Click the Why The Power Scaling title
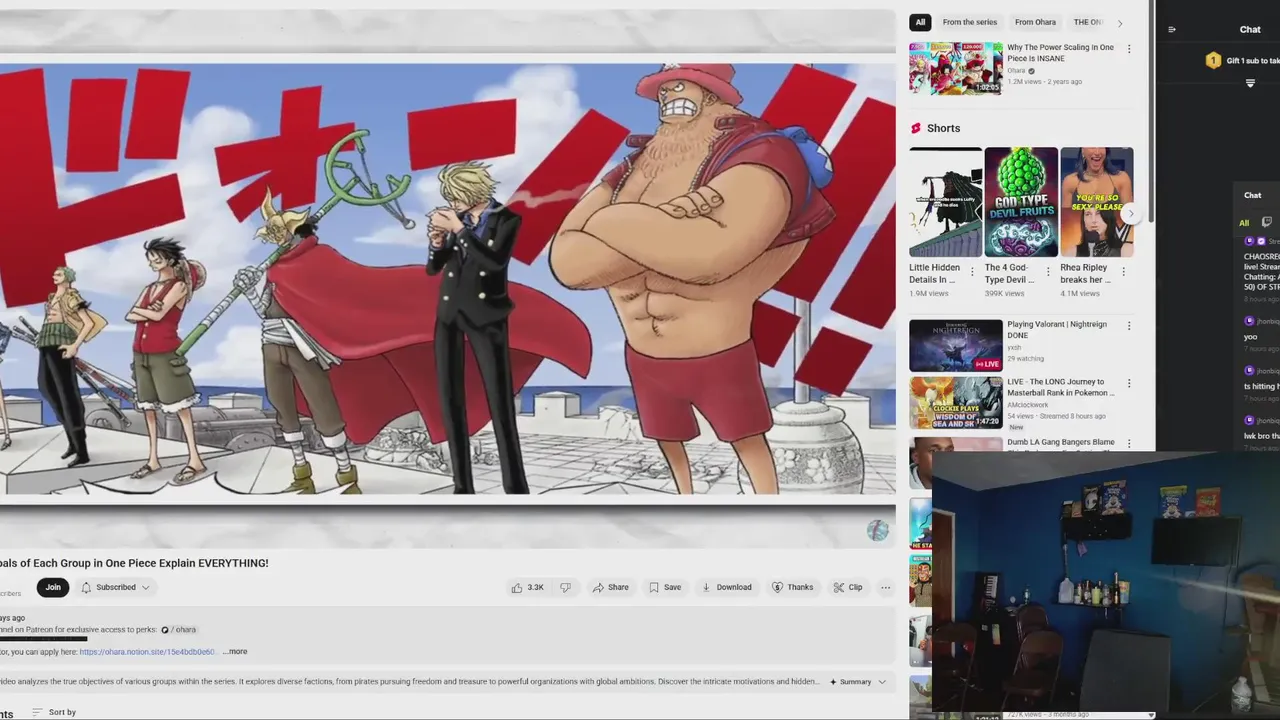The height and width of the screenshot is (720, 1280). click(1060, 53)
